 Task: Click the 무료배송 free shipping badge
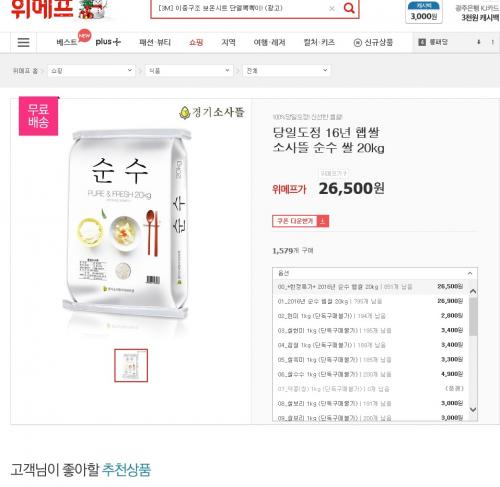[x=38, y=116]
